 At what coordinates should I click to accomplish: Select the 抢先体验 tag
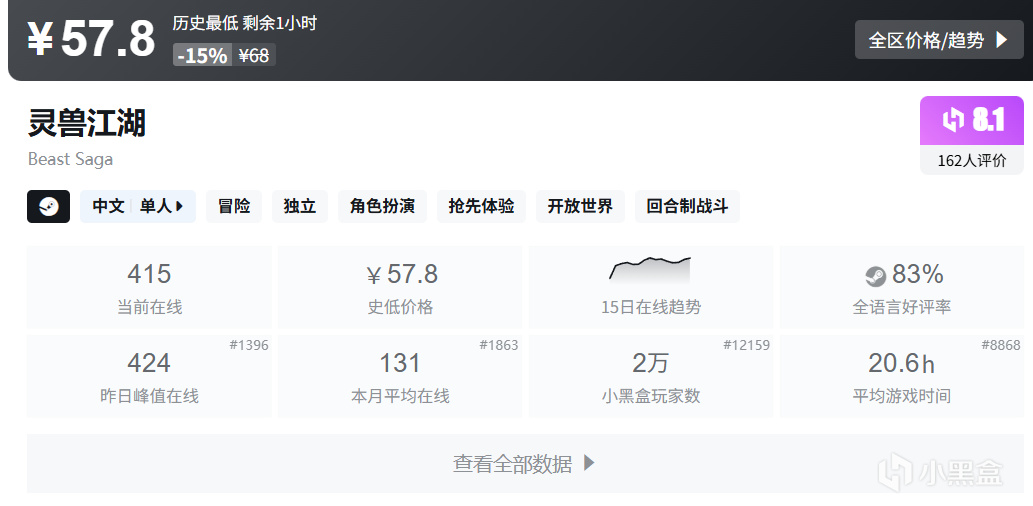pos(481,206)
